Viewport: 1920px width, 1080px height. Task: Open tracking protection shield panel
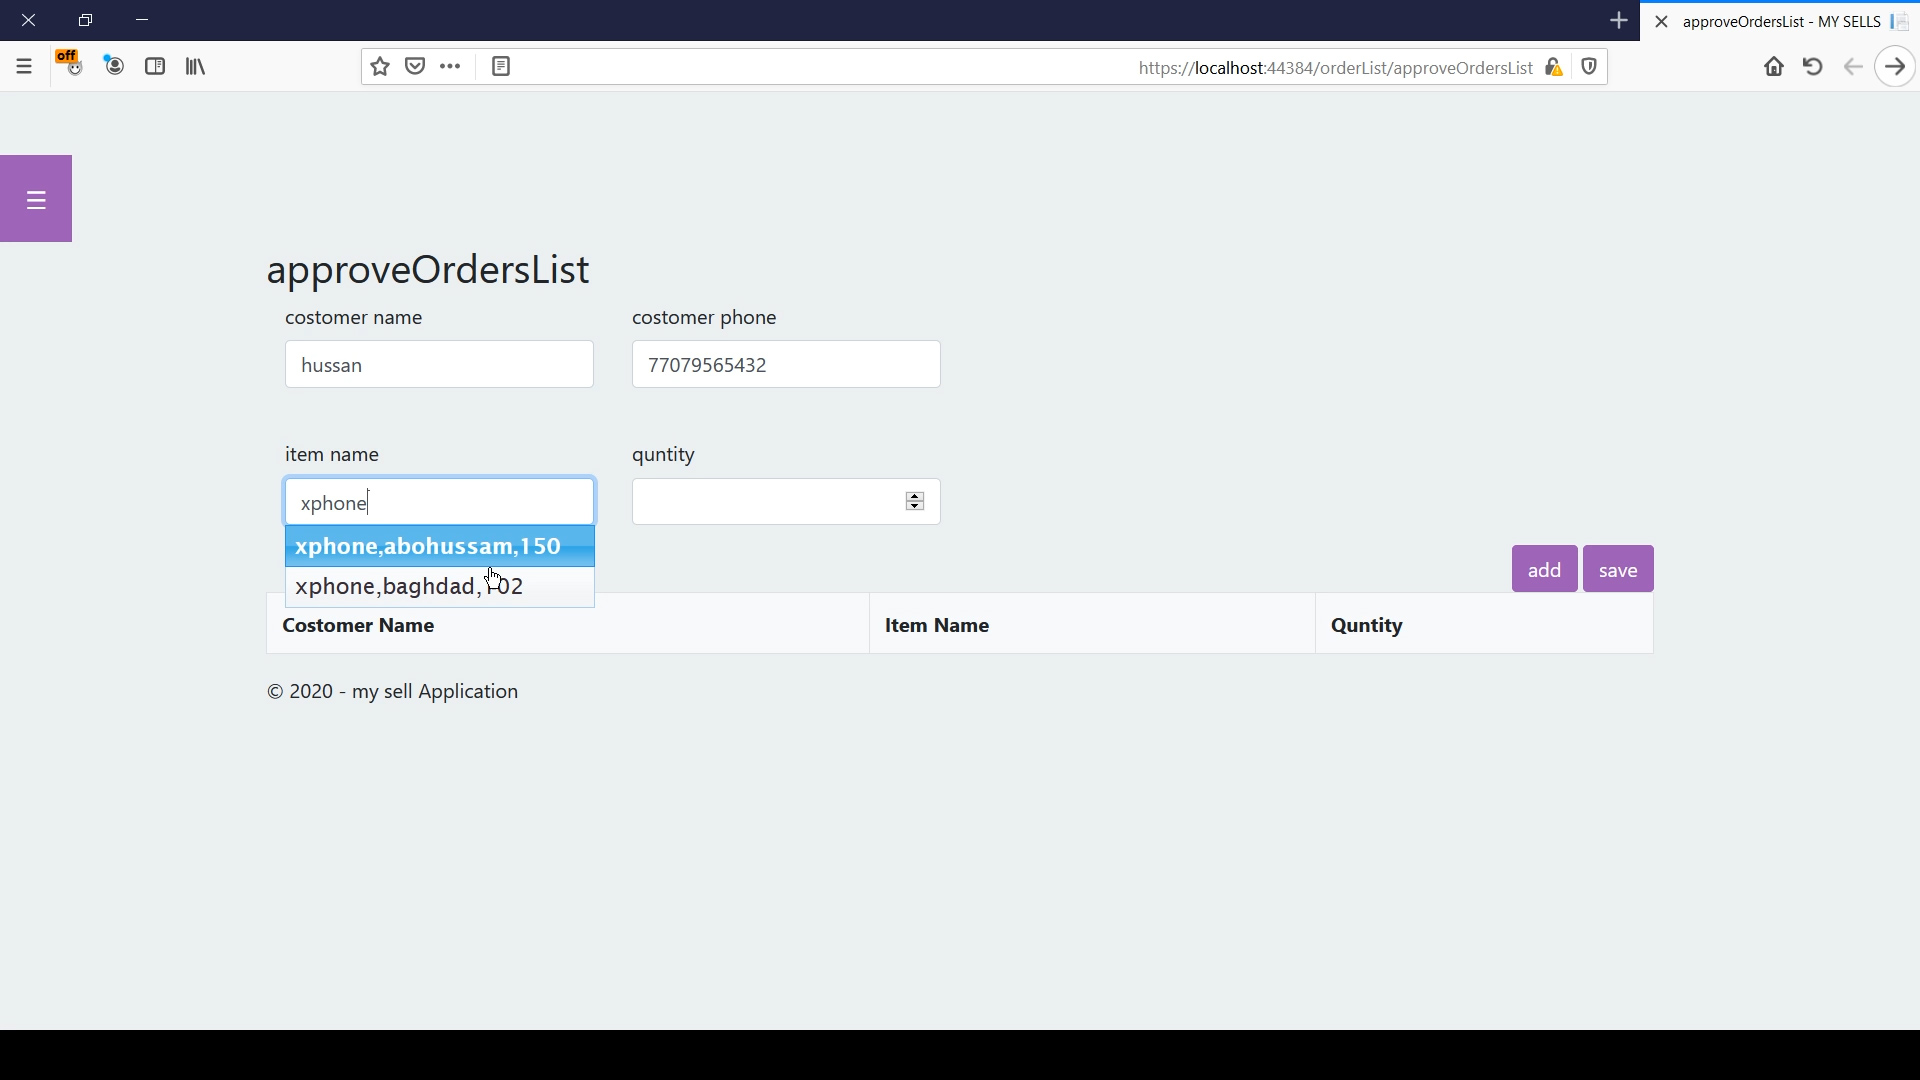pos(1590,67)
